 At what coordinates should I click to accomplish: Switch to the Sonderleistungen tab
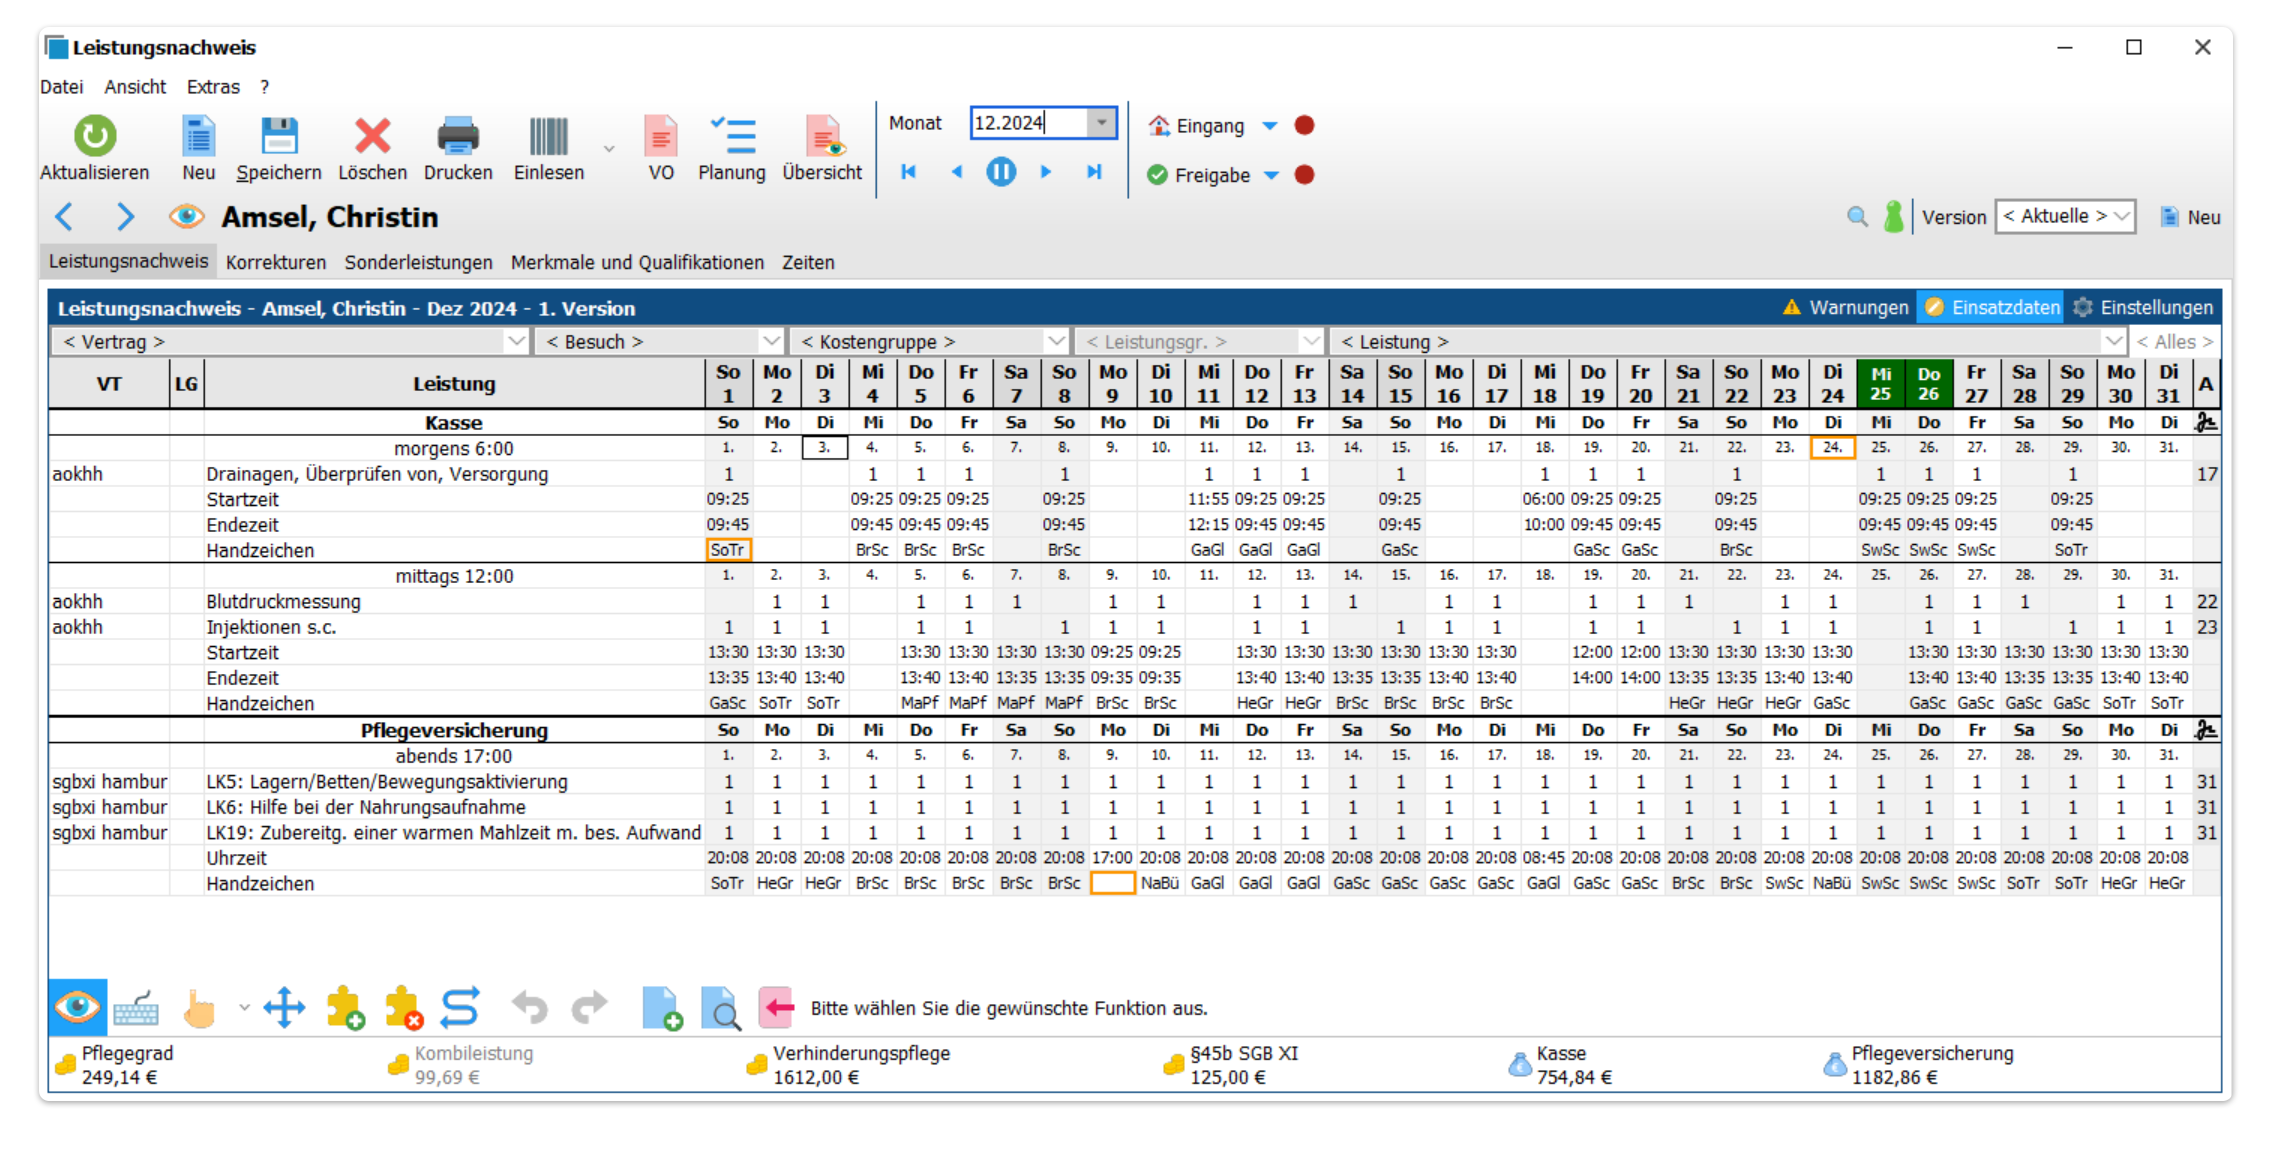[x=418, y=262]
